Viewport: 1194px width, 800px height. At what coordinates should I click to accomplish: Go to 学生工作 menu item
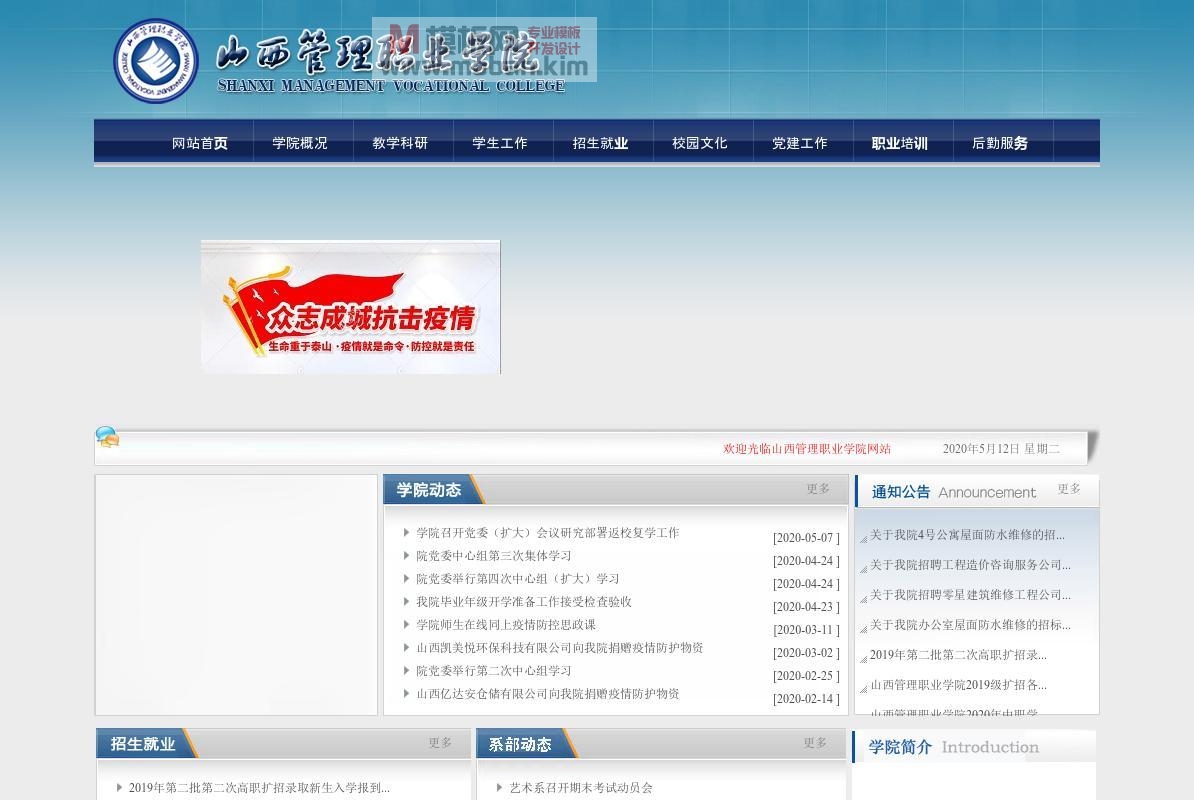pos(500,143)
